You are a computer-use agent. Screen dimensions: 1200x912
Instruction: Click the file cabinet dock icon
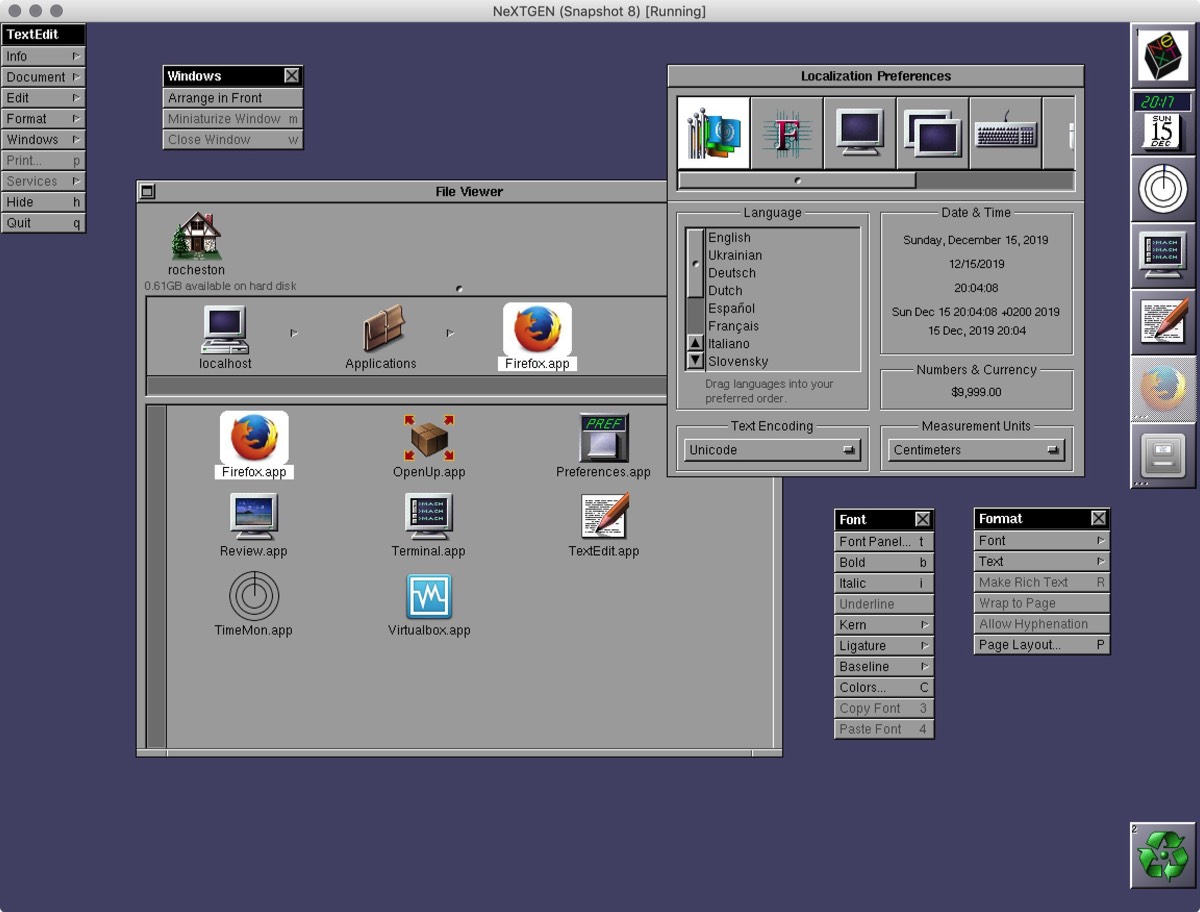[x=1163, y=454]
